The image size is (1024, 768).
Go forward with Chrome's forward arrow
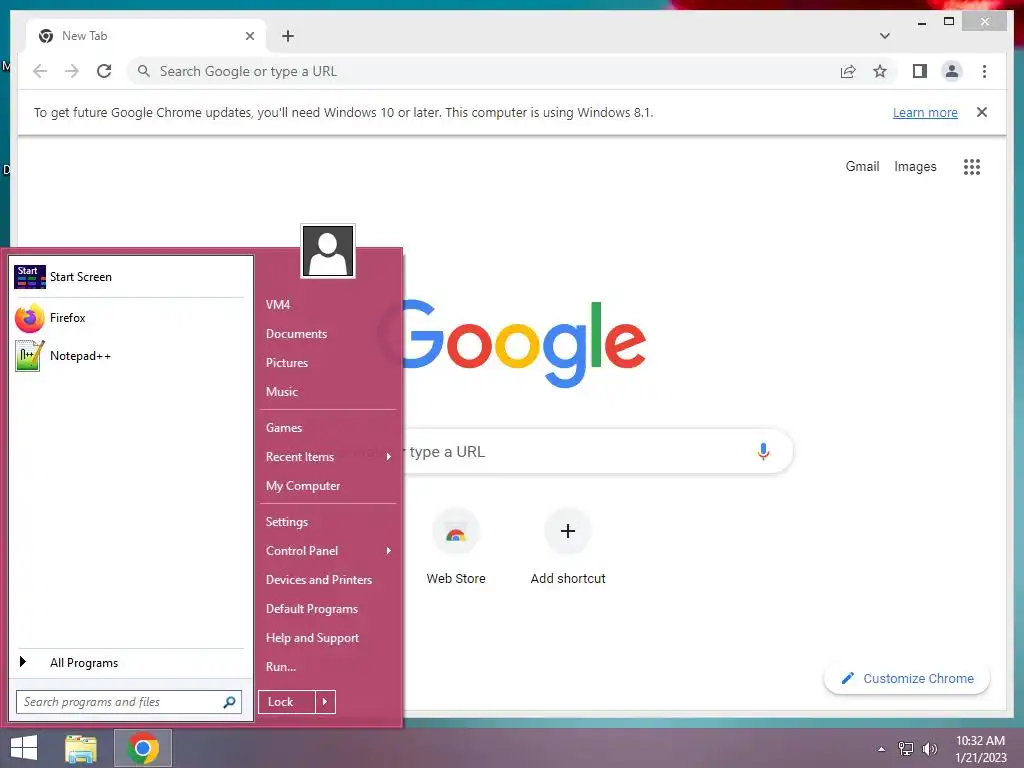pos(72,71)
